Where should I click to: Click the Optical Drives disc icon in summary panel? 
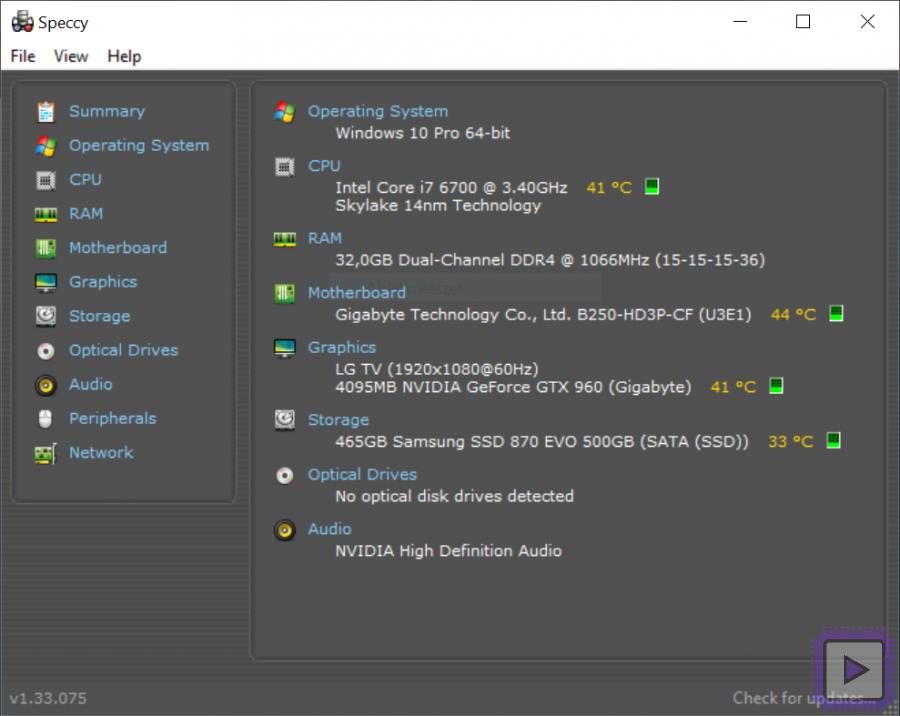285,475
